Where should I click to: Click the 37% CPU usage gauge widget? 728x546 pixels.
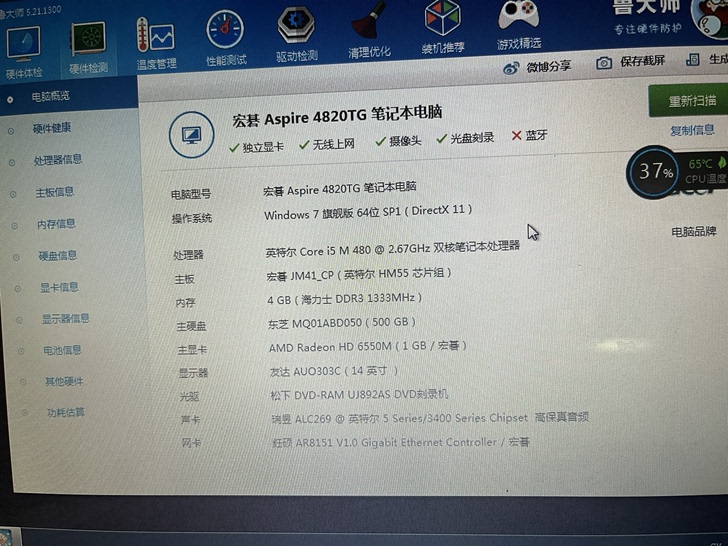click(x=655, y=172)
